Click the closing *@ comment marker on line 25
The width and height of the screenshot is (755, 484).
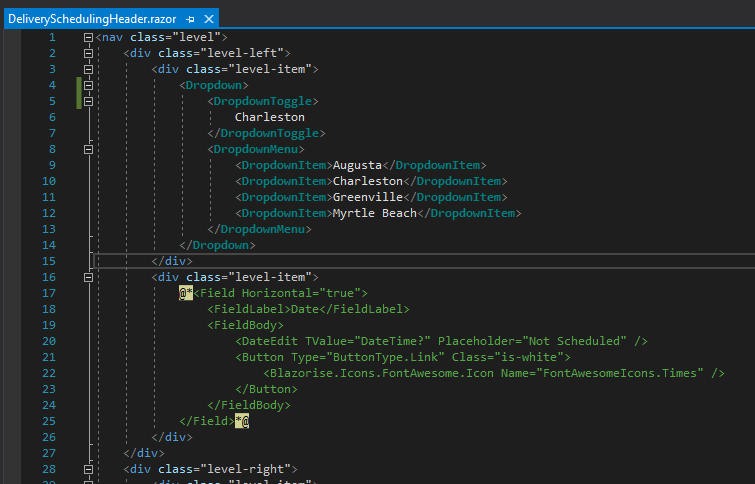pos(242,421)
